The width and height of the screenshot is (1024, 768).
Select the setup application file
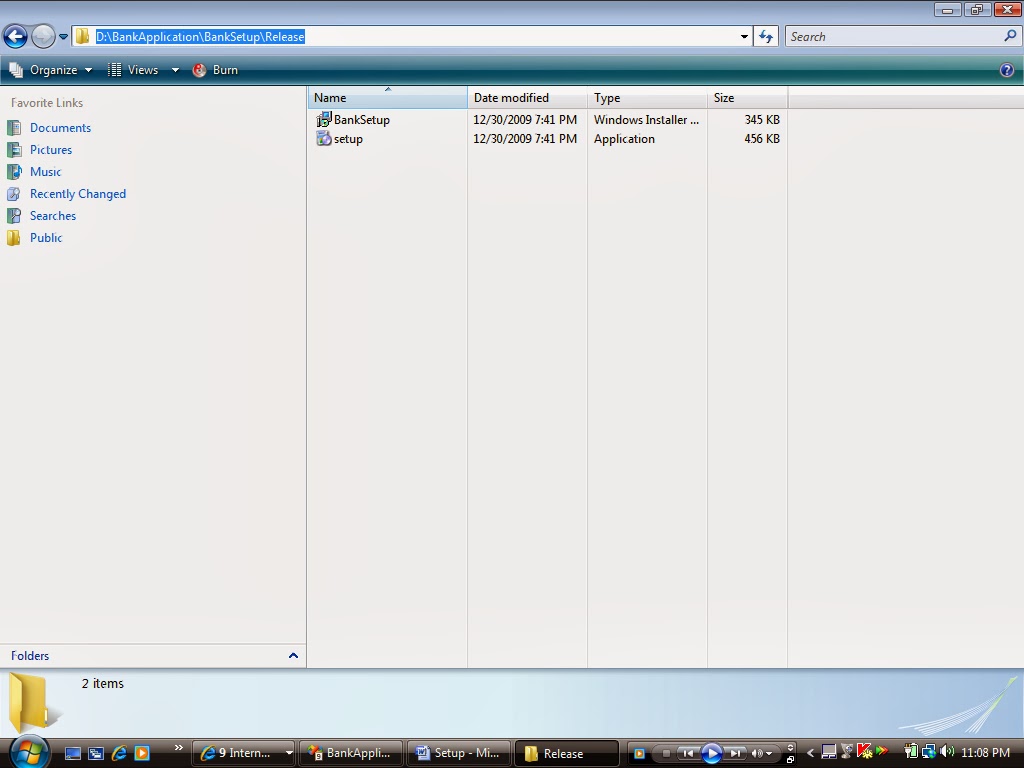[x=348, y=138]
